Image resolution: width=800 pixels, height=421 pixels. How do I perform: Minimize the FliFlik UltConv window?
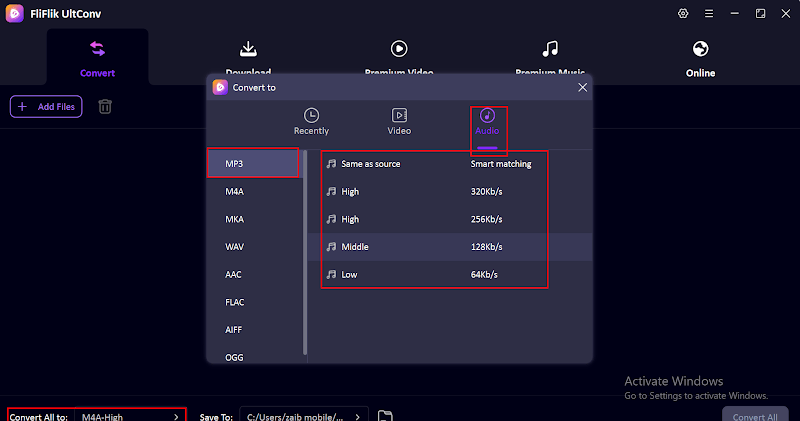coord(735,14)
